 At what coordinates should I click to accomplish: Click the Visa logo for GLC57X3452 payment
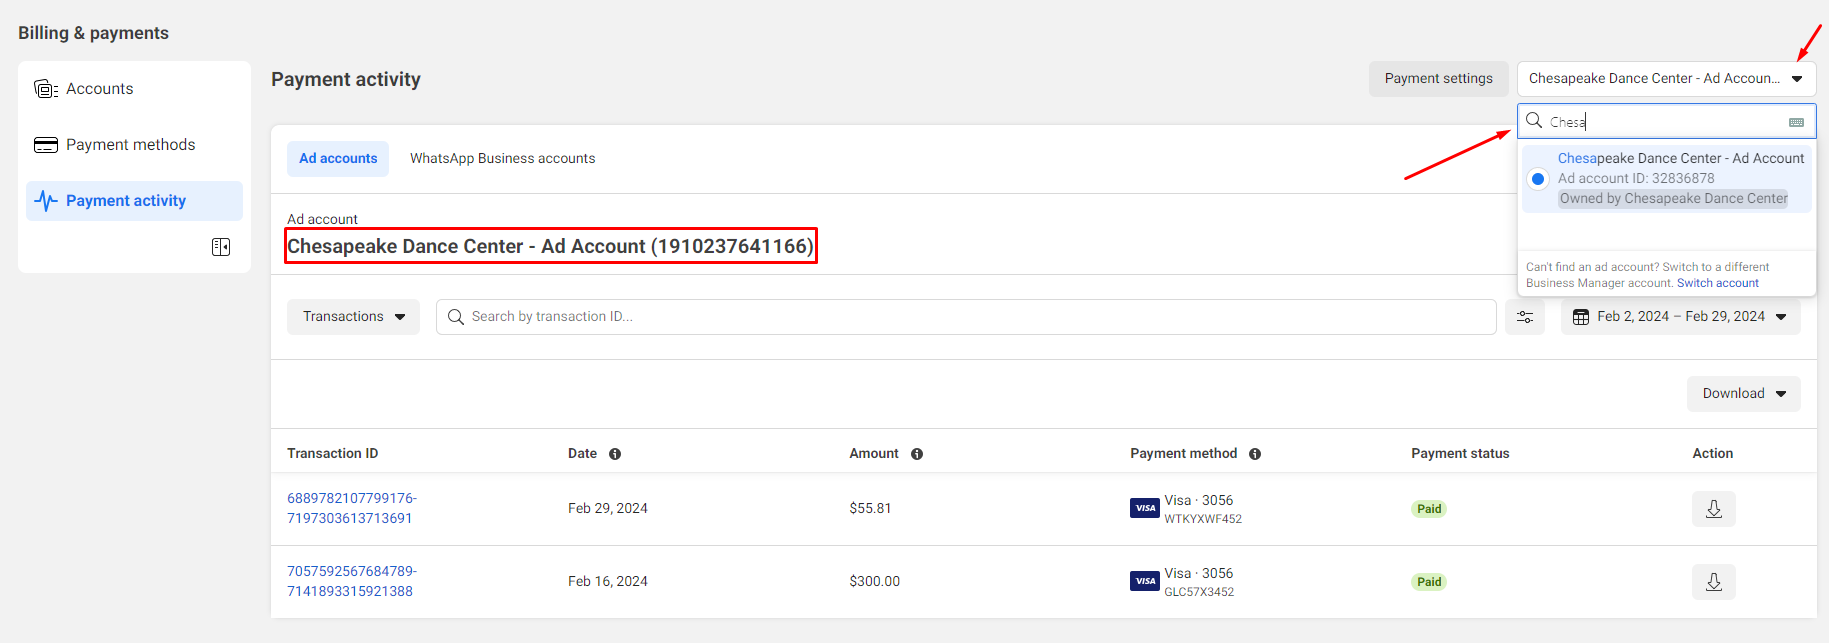click(x=1145, y=581)
